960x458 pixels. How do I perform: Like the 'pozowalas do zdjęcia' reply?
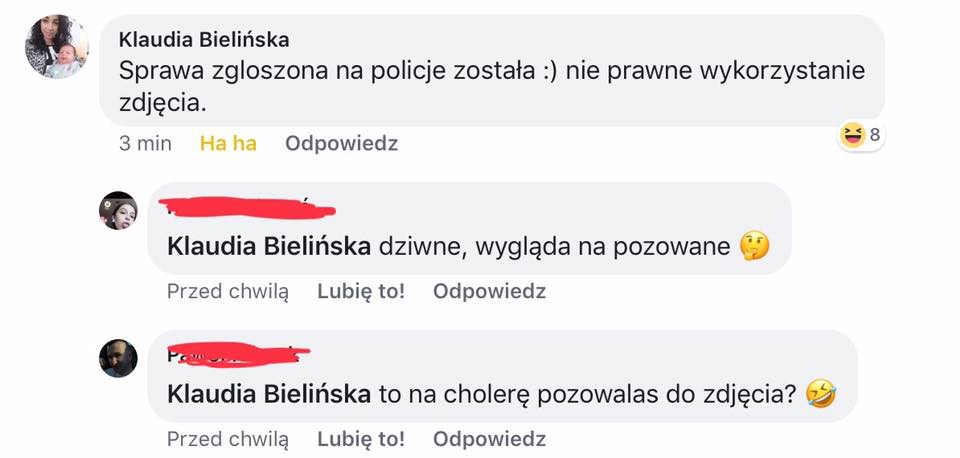click(x=360, y=439)
